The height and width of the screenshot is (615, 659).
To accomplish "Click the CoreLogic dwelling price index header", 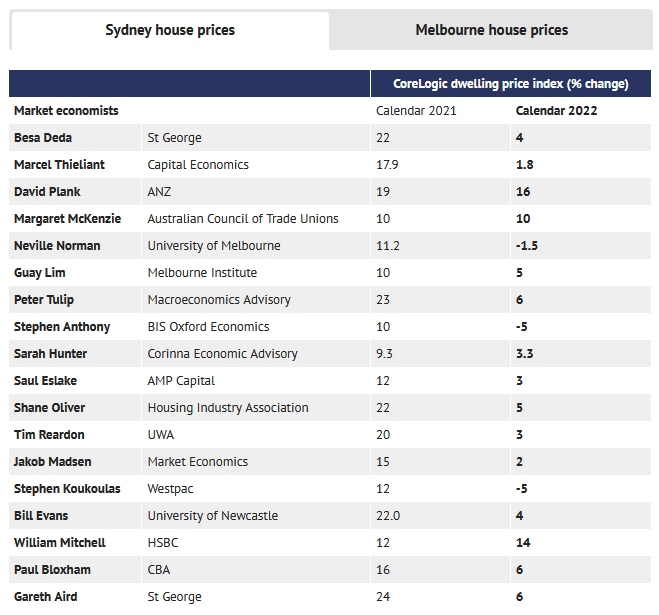I will click(x=510, y=84).
